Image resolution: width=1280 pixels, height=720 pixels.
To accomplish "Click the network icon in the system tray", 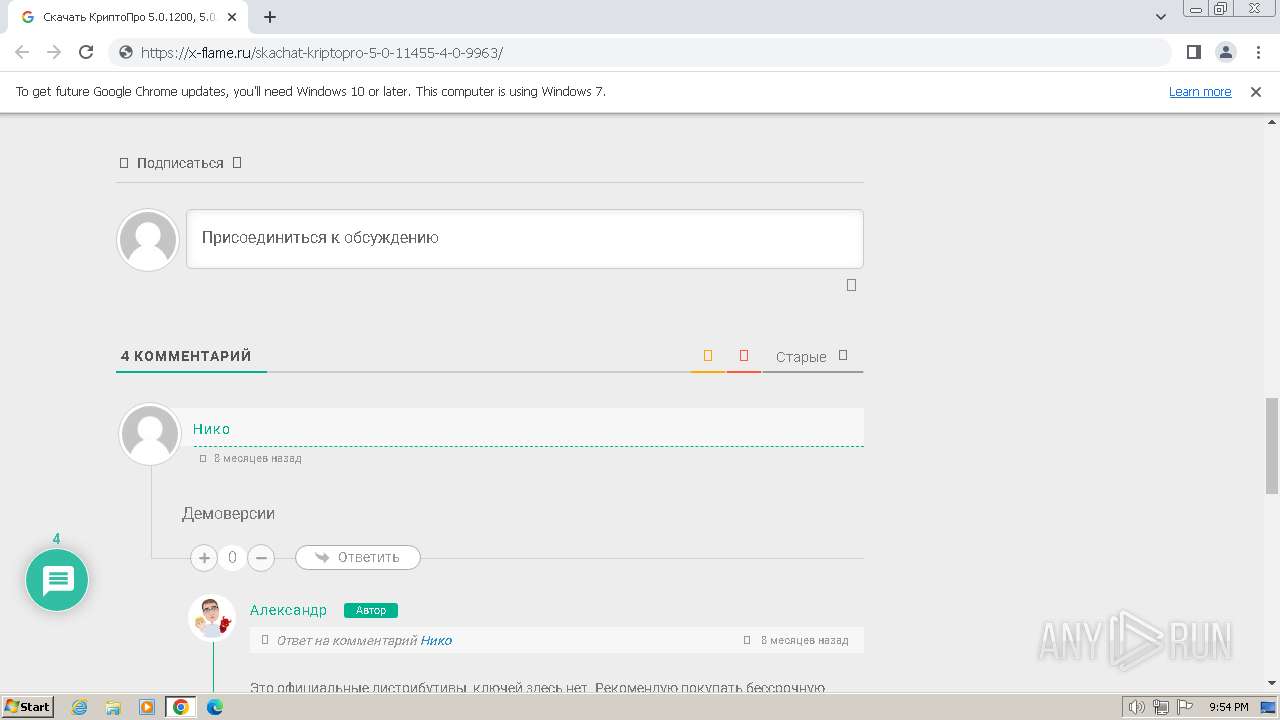I will pos(1161,707).
